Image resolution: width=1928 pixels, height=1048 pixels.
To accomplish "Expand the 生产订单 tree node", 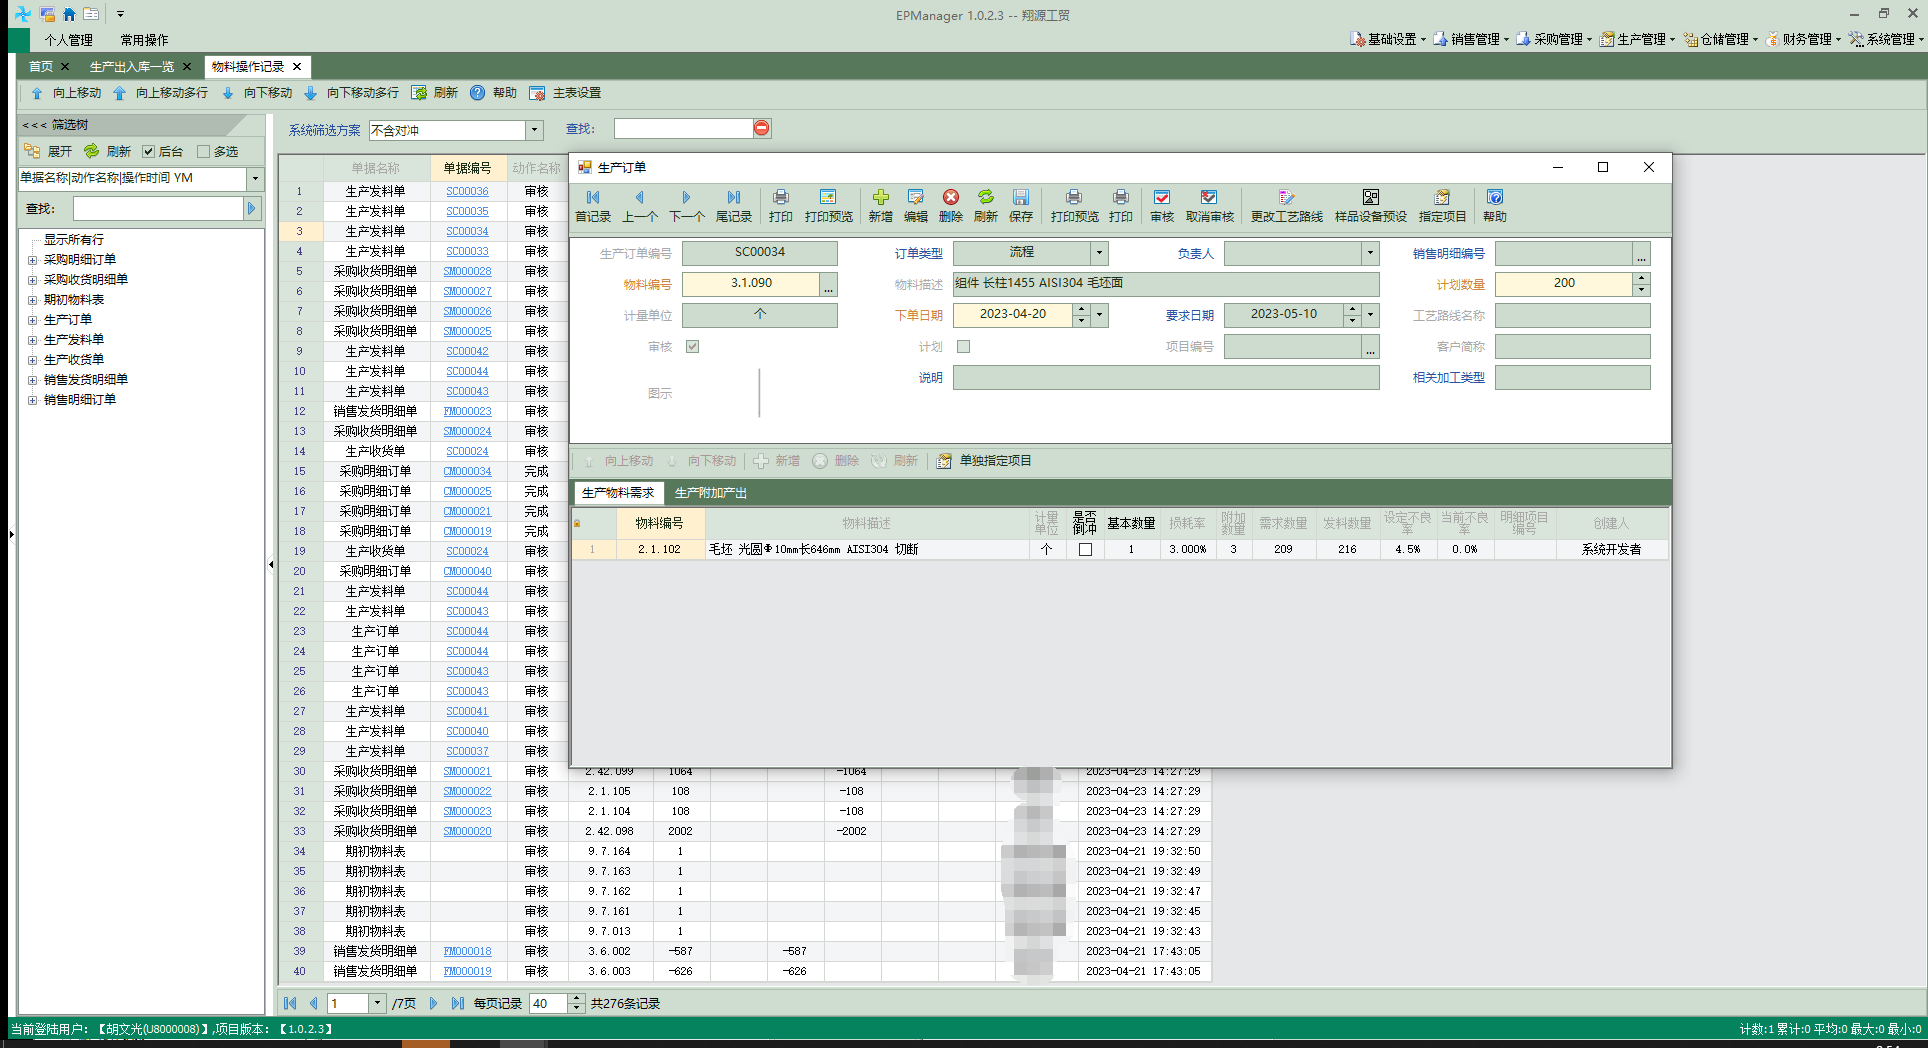I will point(32,320).
